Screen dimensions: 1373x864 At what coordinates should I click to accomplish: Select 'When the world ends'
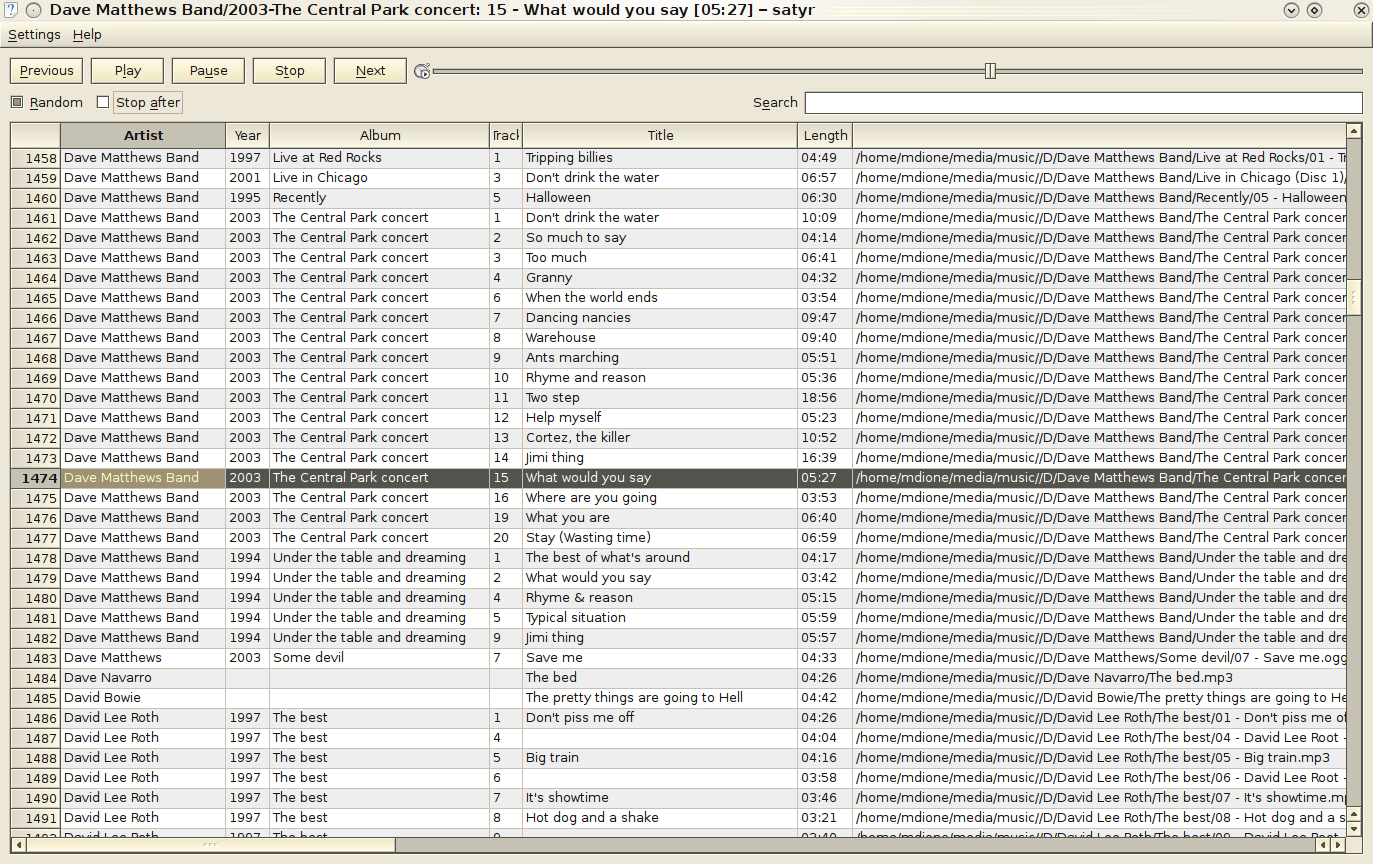[592, 298]
